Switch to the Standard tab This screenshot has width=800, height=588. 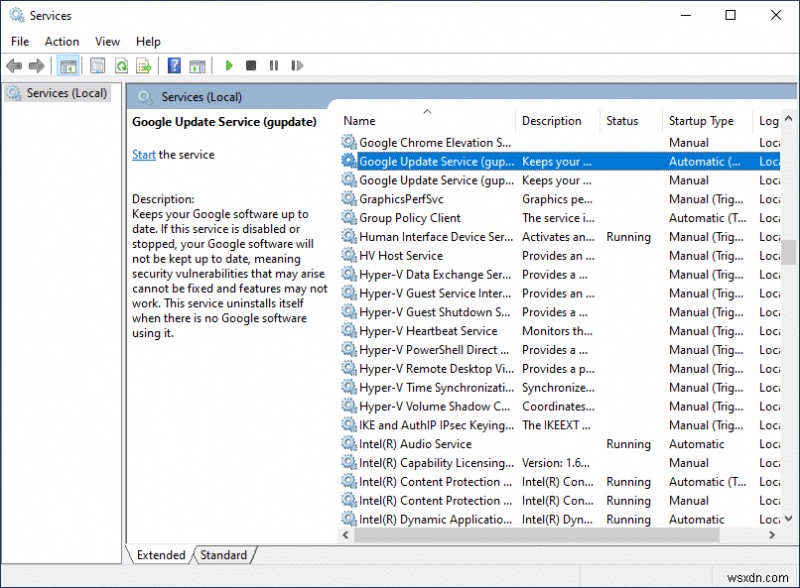224,555
